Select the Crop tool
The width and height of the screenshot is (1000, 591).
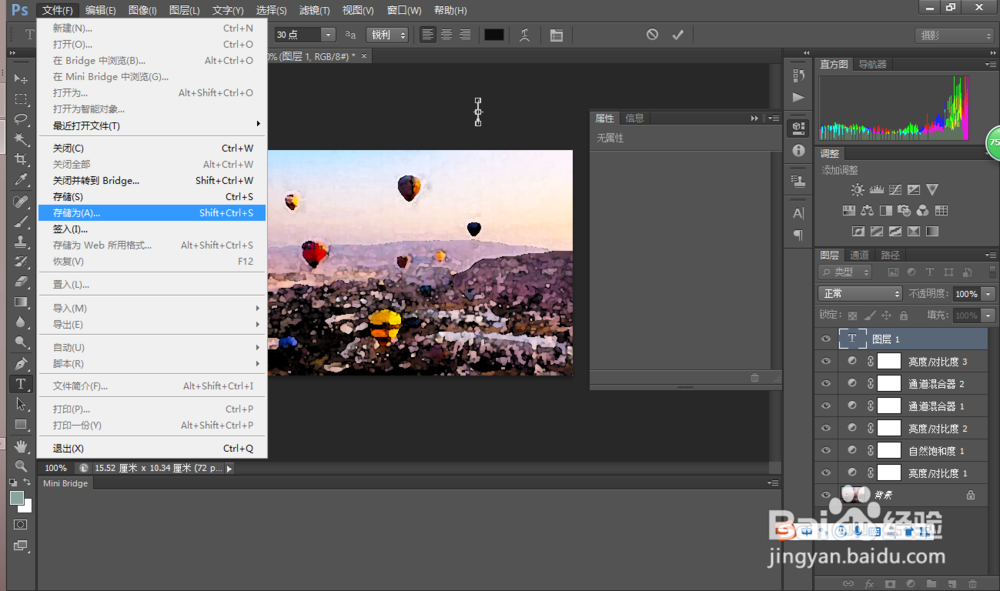tap(20, 159)
